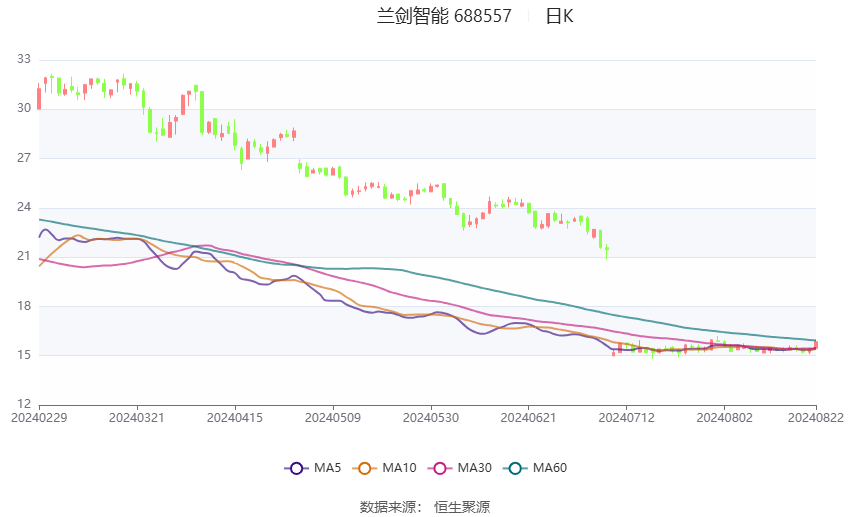Screen dimensions: 850x517
Task: Click x-axis date label 20240530
Action: 431,418
